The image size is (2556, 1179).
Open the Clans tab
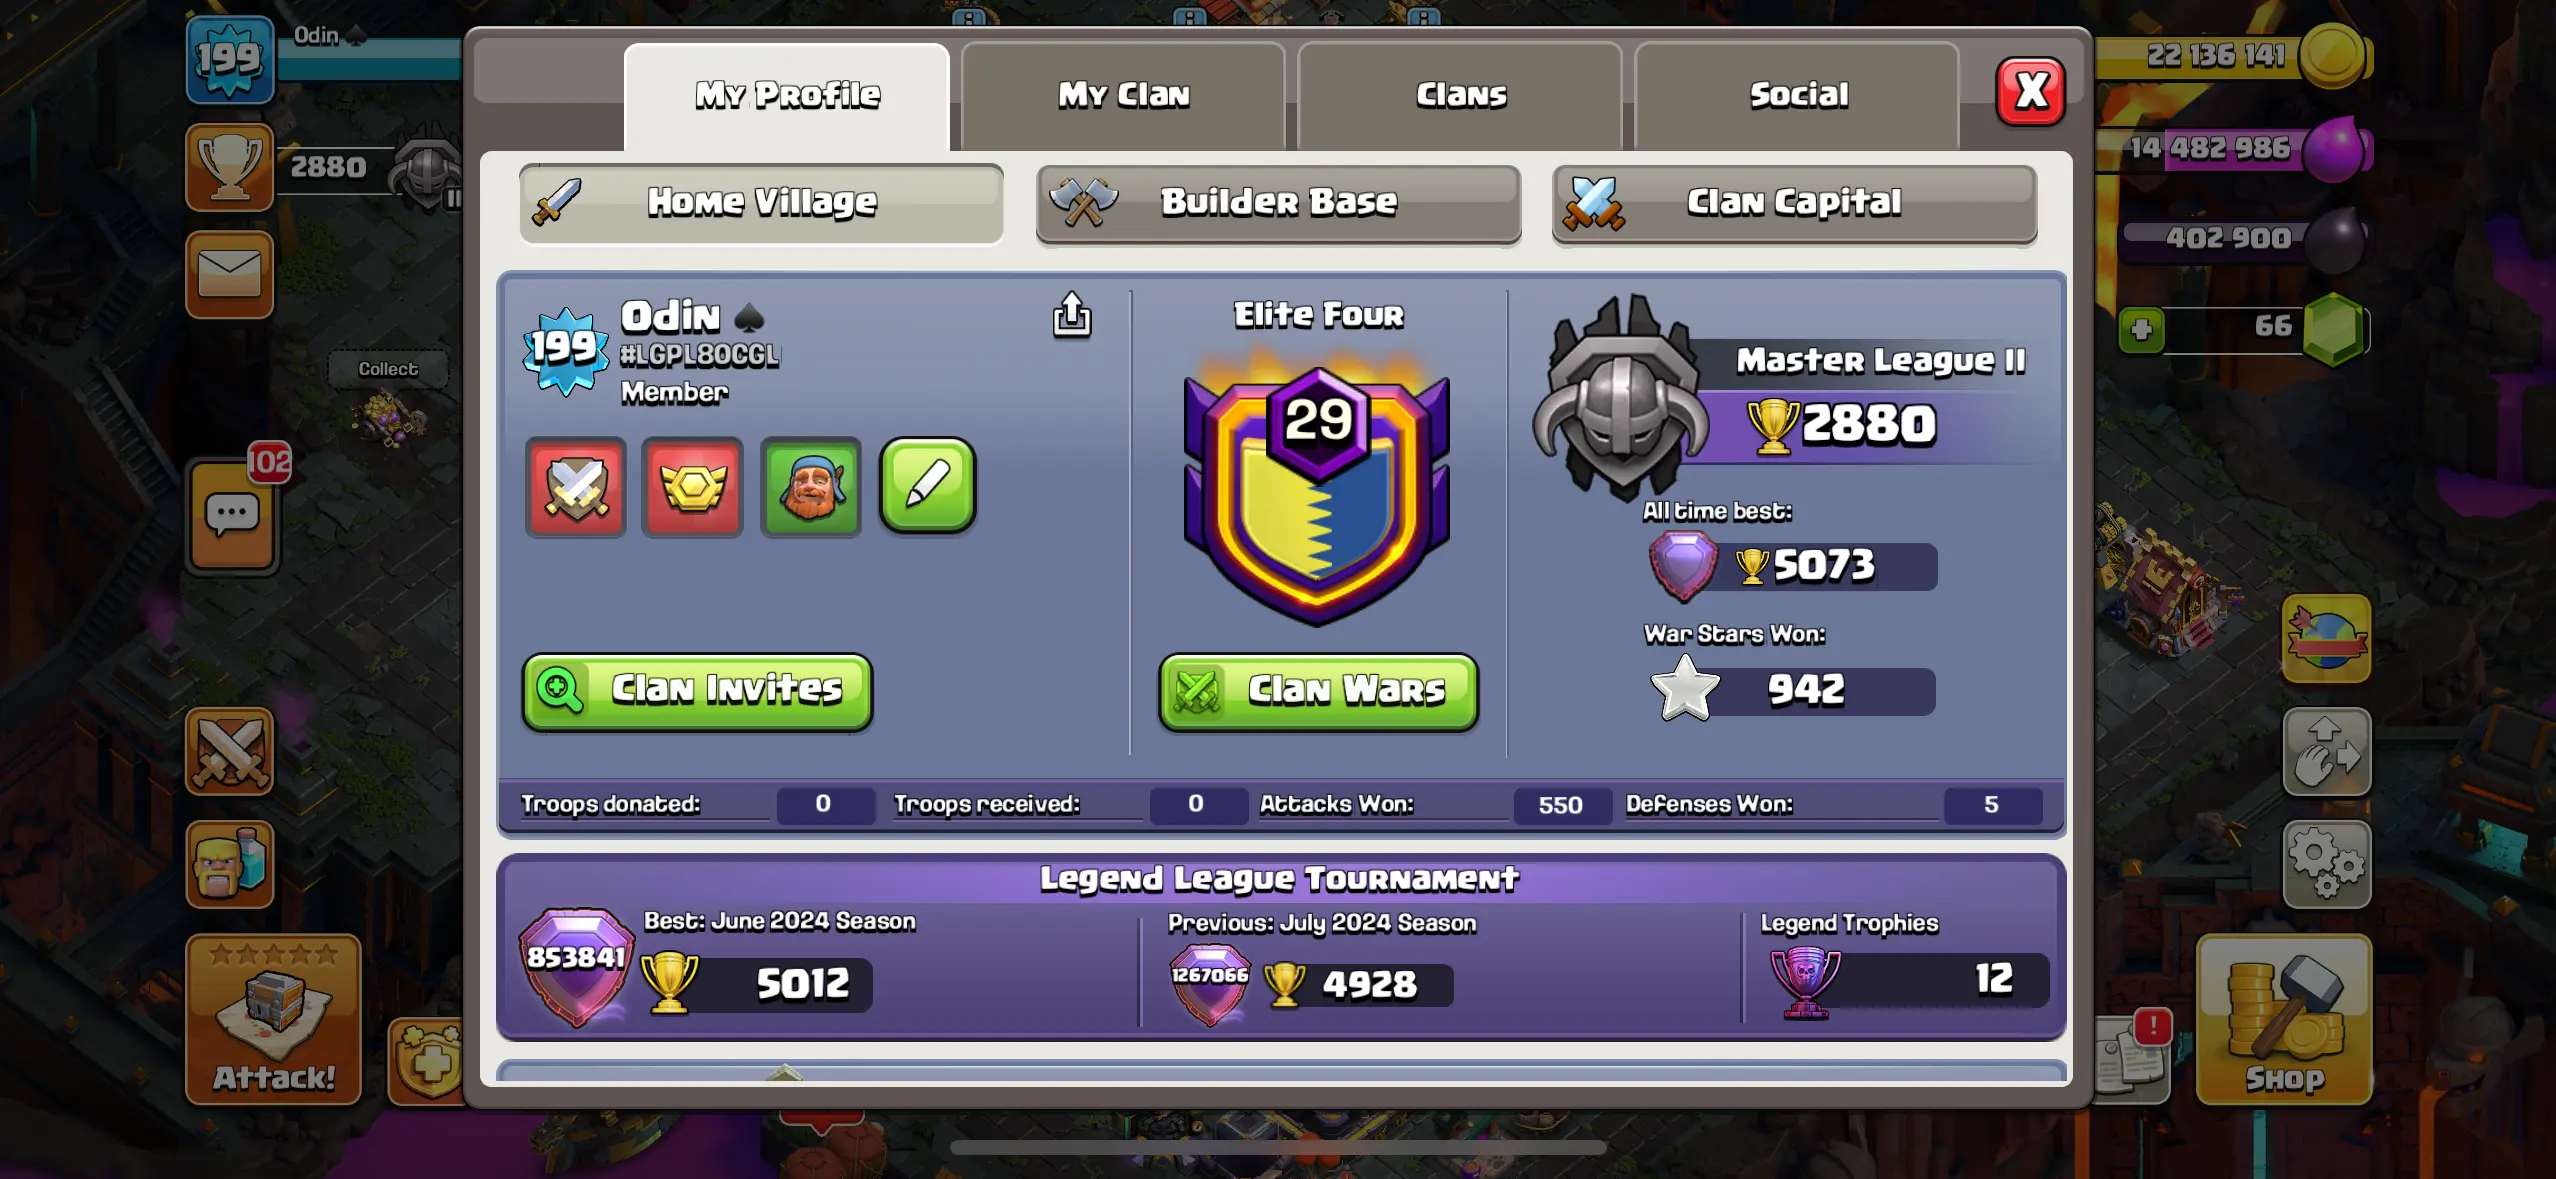pos(1460,96)
